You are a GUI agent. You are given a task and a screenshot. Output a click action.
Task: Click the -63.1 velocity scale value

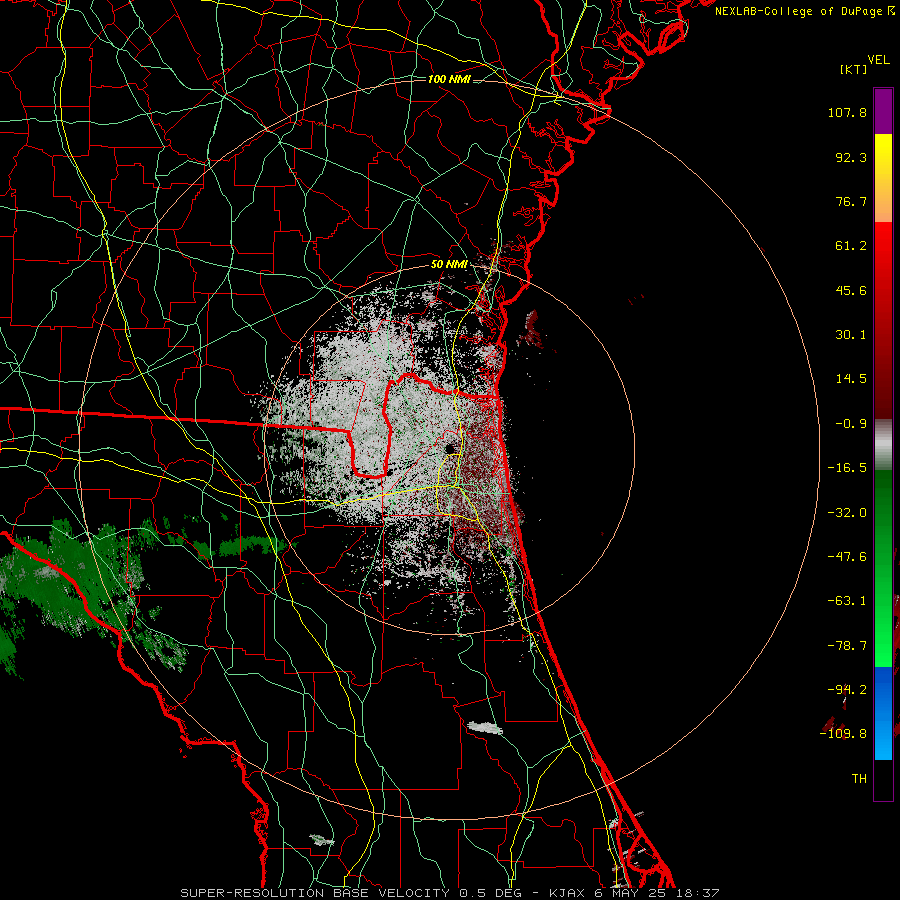[x=847, y=601]
